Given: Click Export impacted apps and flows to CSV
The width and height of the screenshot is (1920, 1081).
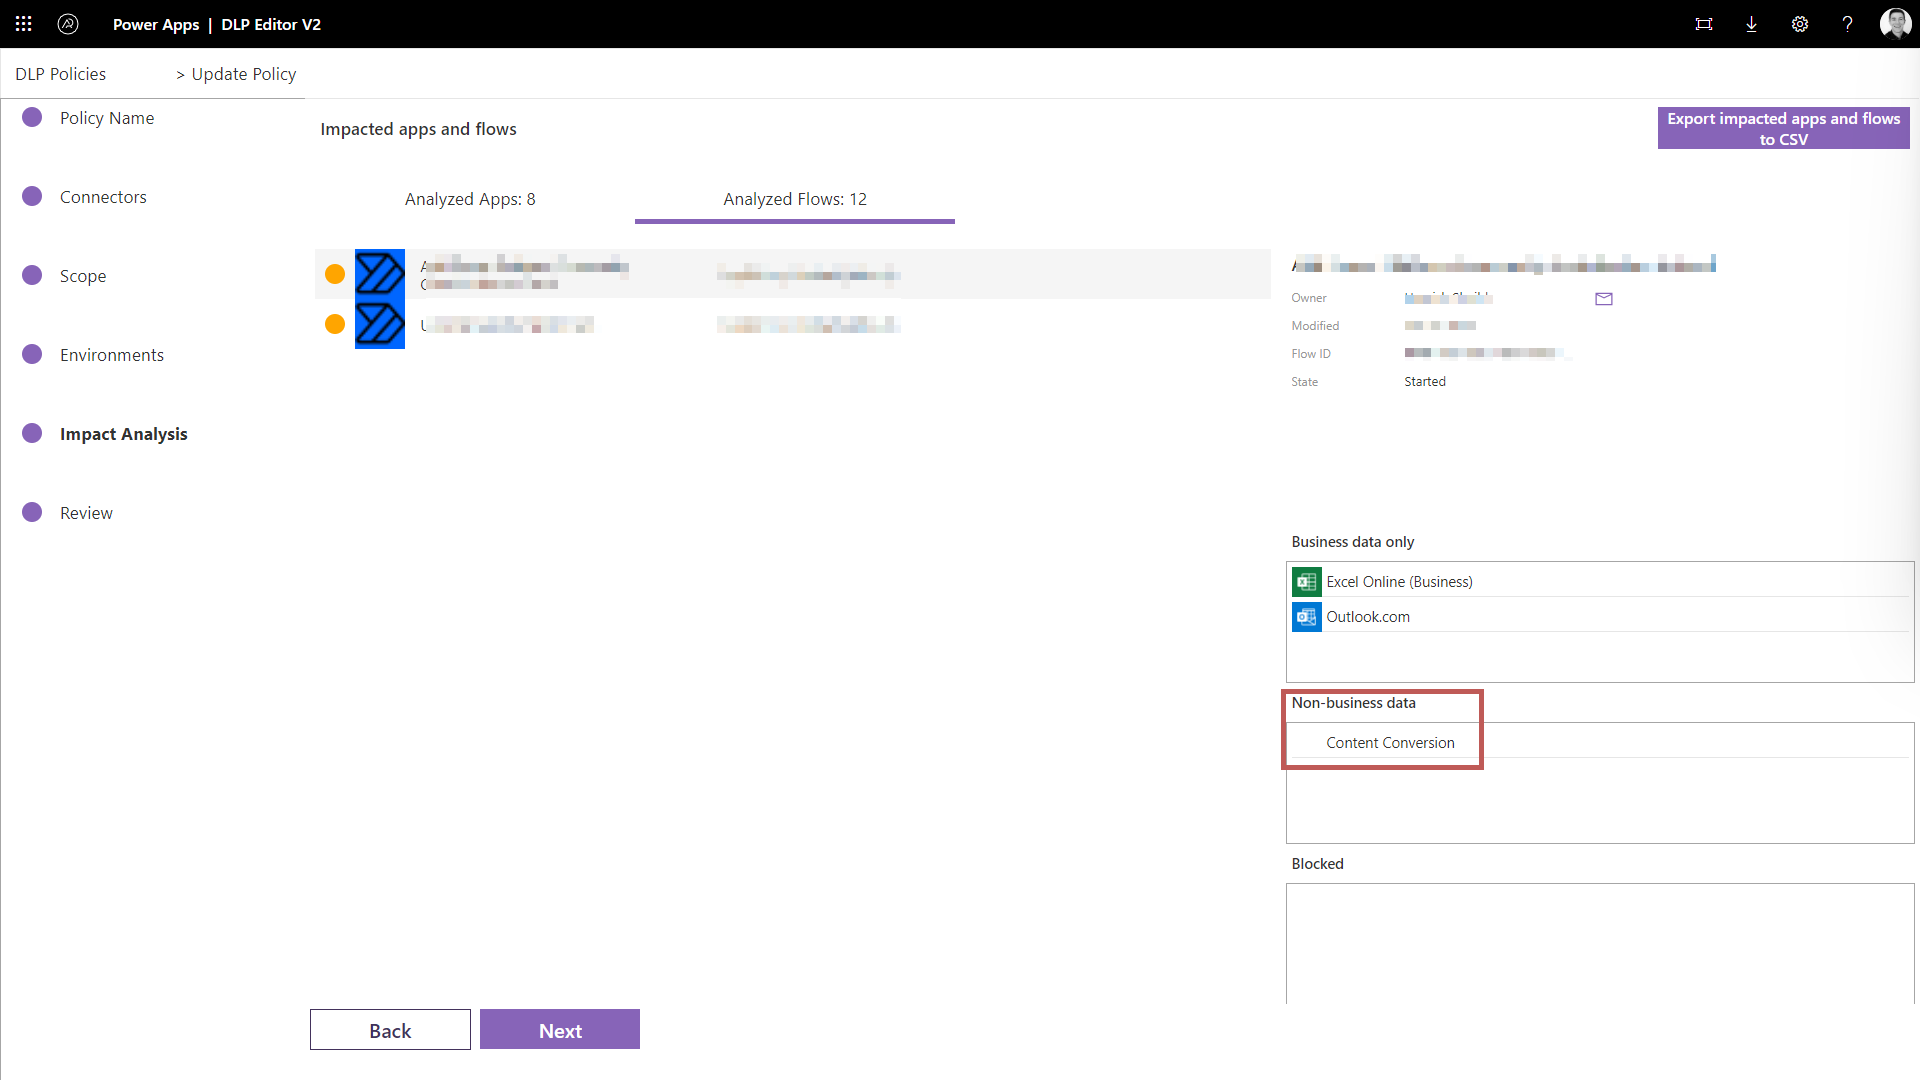Looking at the screenshot, I should tap(1783, 128).
